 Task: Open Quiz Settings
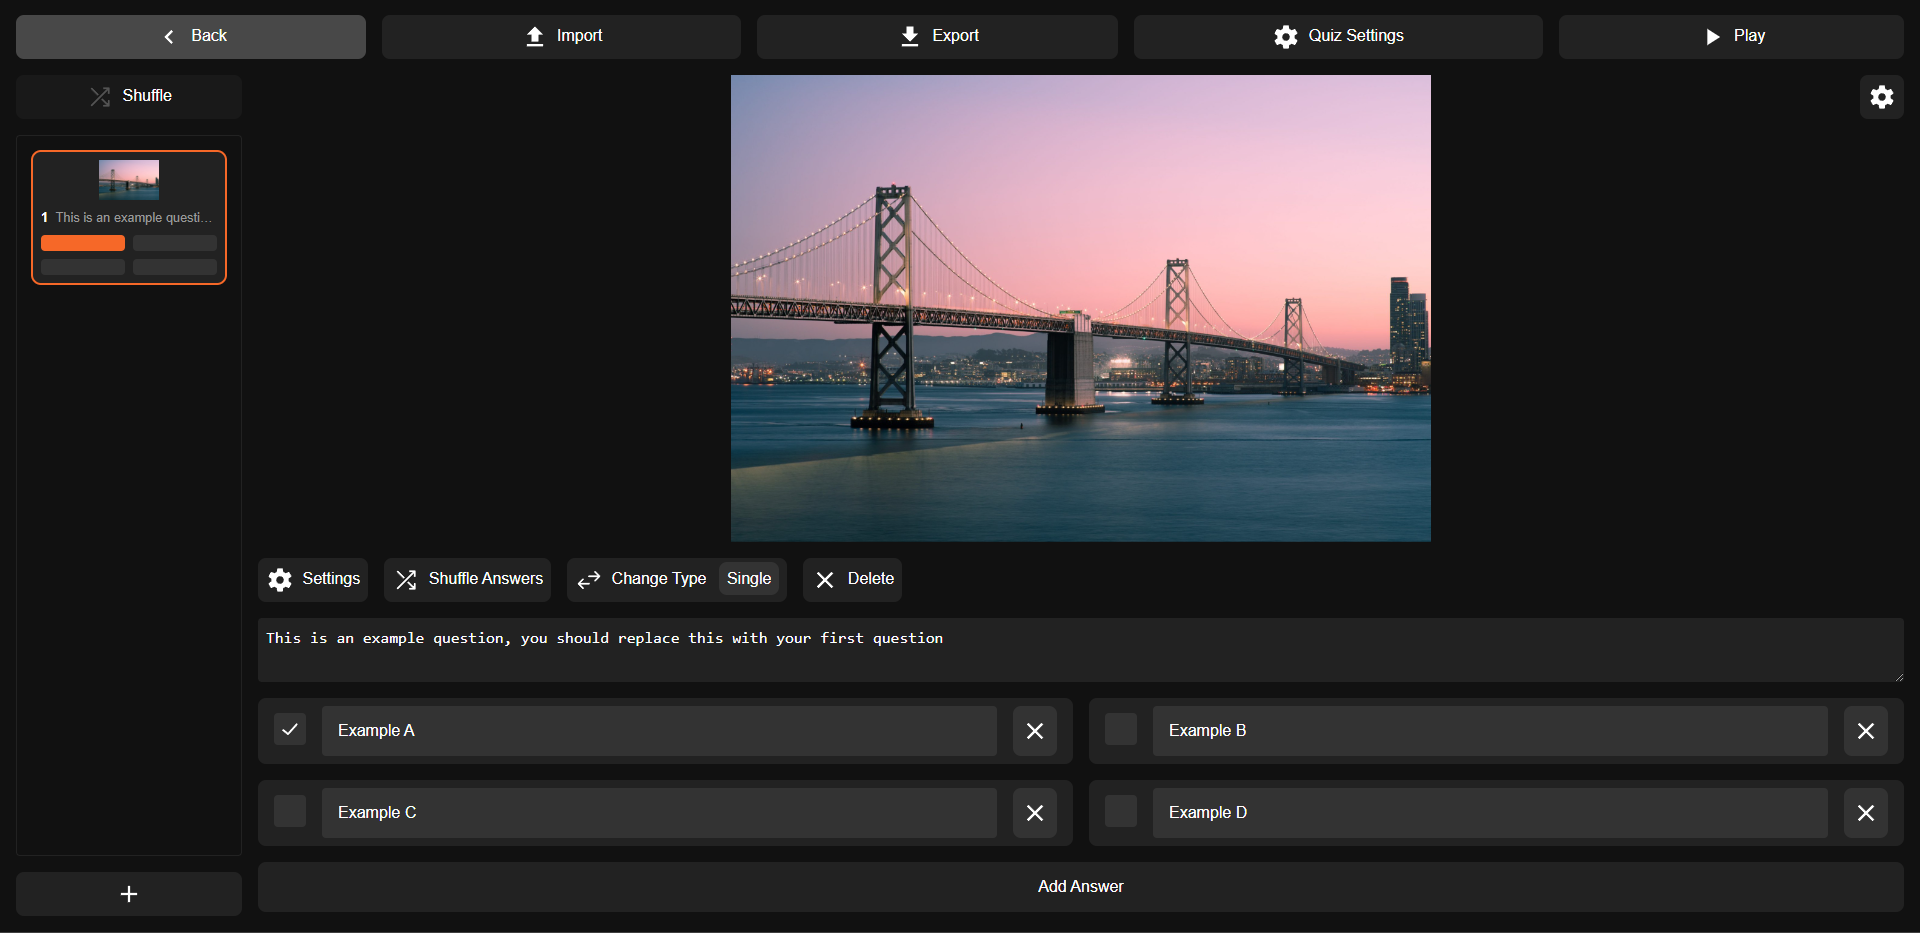(1338, 36)
